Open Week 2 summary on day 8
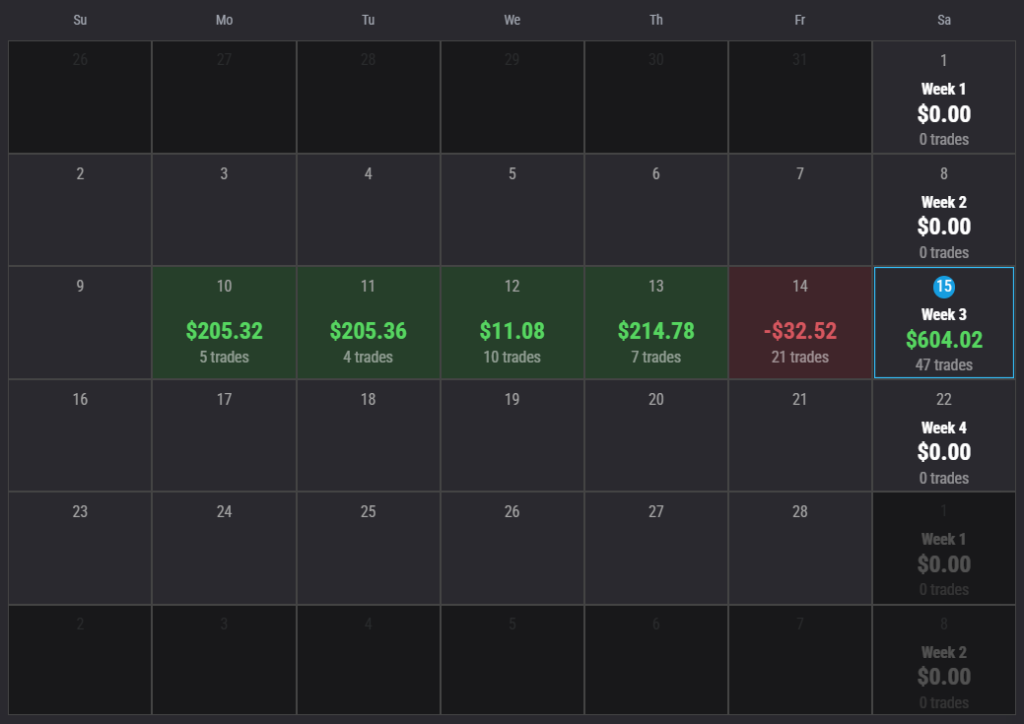The image size is (1024, 724). coord(944,211)
